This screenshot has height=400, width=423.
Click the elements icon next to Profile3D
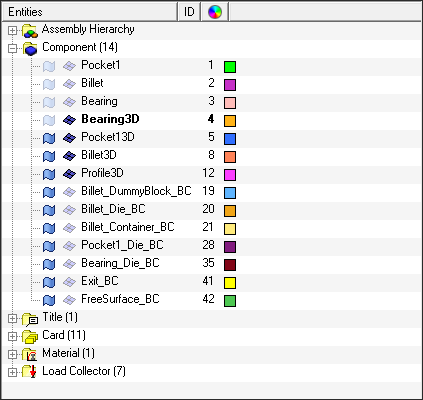[69, 174]
